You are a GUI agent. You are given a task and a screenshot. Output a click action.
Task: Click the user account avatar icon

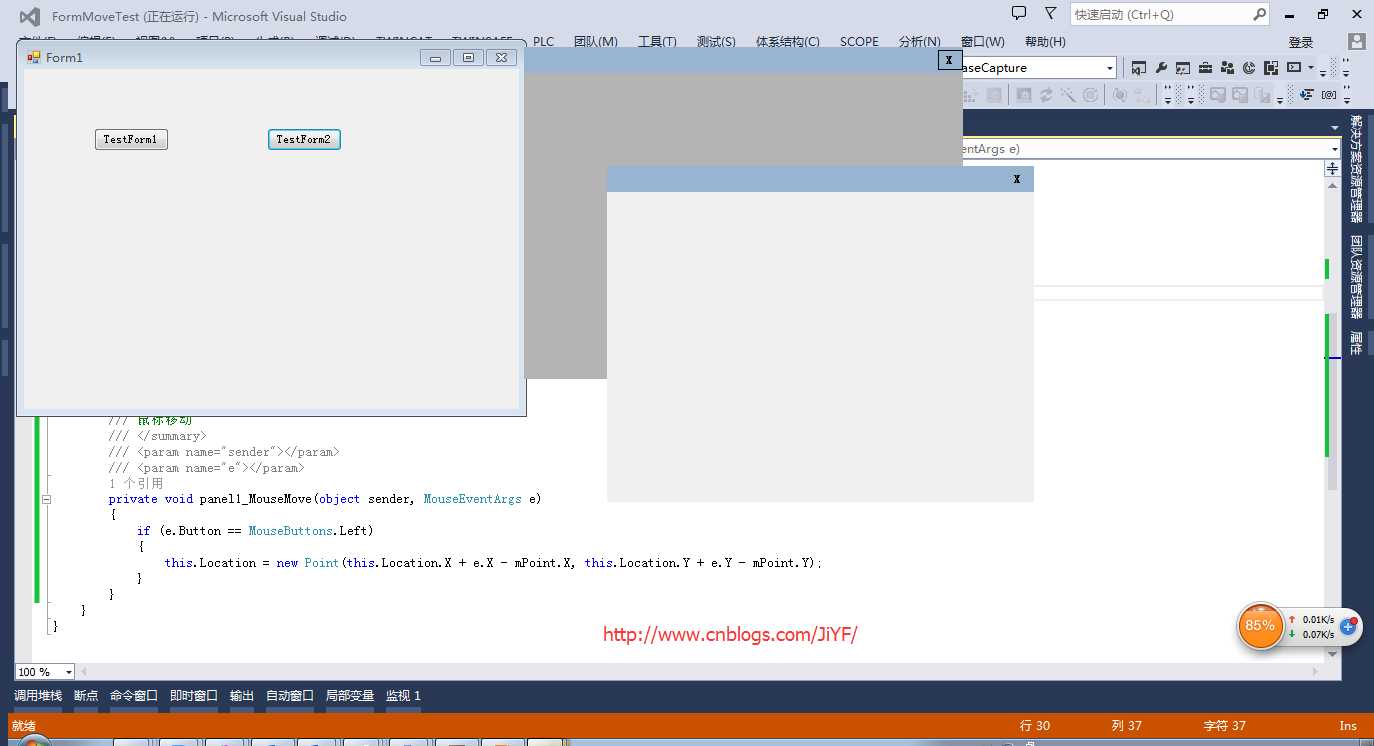[x=1357, y=42]
